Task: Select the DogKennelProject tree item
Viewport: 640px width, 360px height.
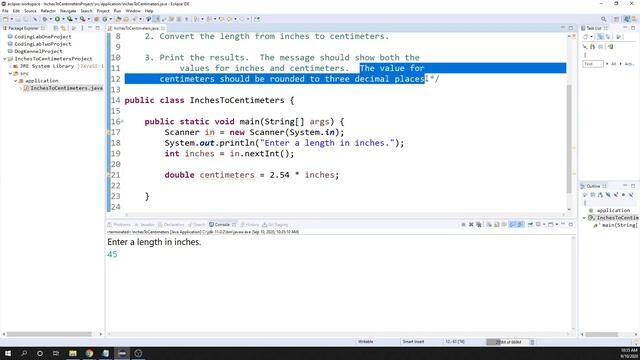Action: coord(38,51)
